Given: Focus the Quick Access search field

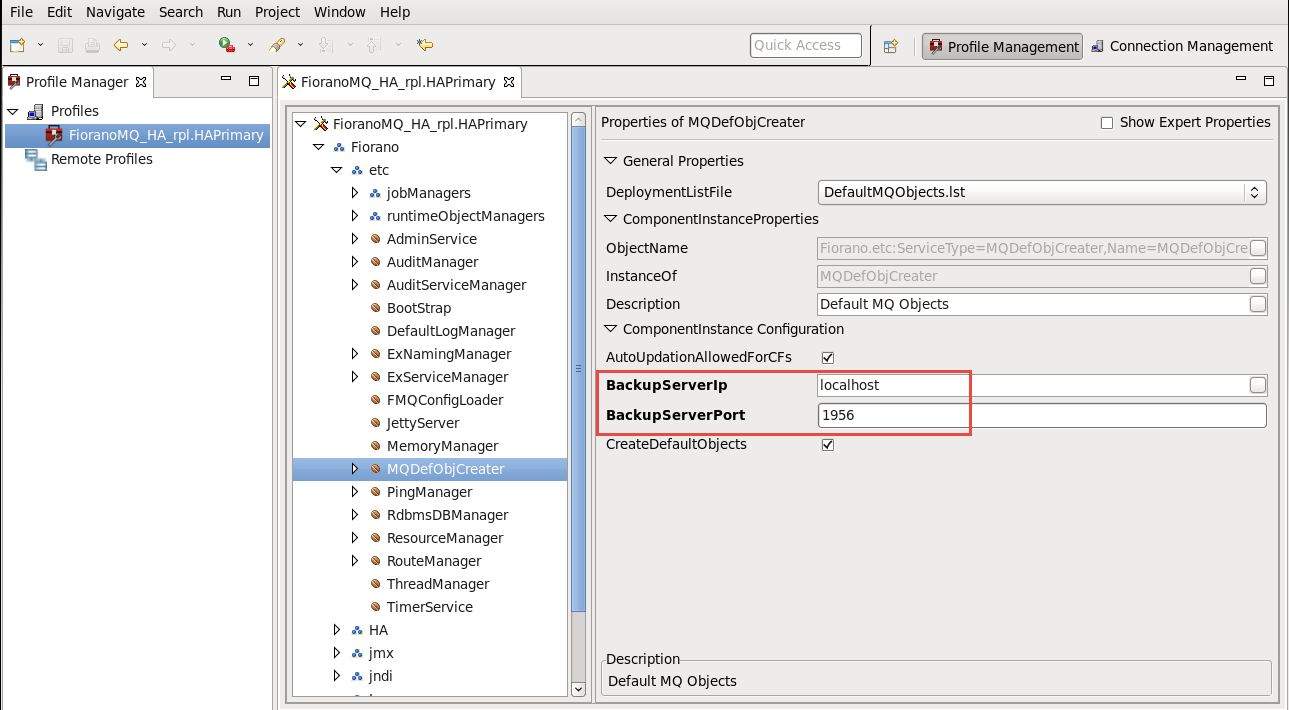Looking at the screenshot, I should pos(806,45).
